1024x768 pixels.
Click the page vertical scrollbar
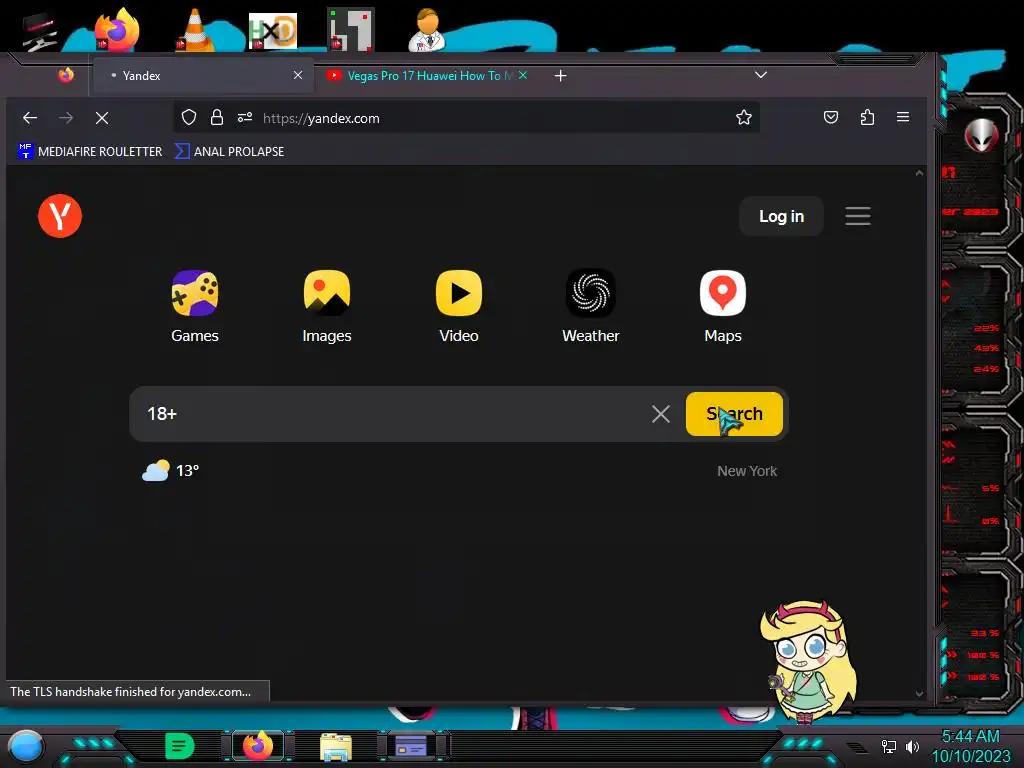click(x=920, y=433)
